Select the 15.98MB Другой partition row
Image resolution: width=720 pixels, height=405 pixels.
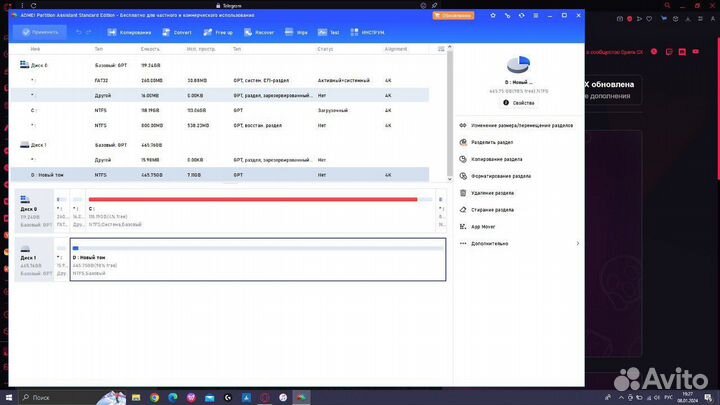(220, 160)
